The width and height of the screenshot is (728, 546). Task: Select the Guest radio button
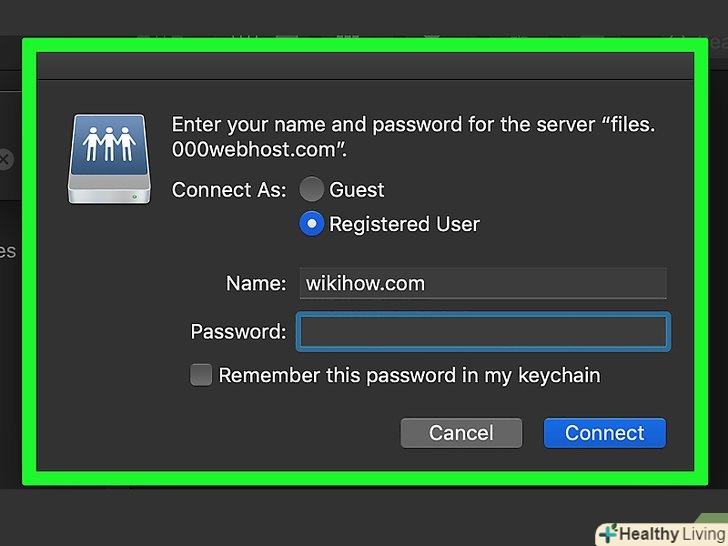(x=312, y=189)
